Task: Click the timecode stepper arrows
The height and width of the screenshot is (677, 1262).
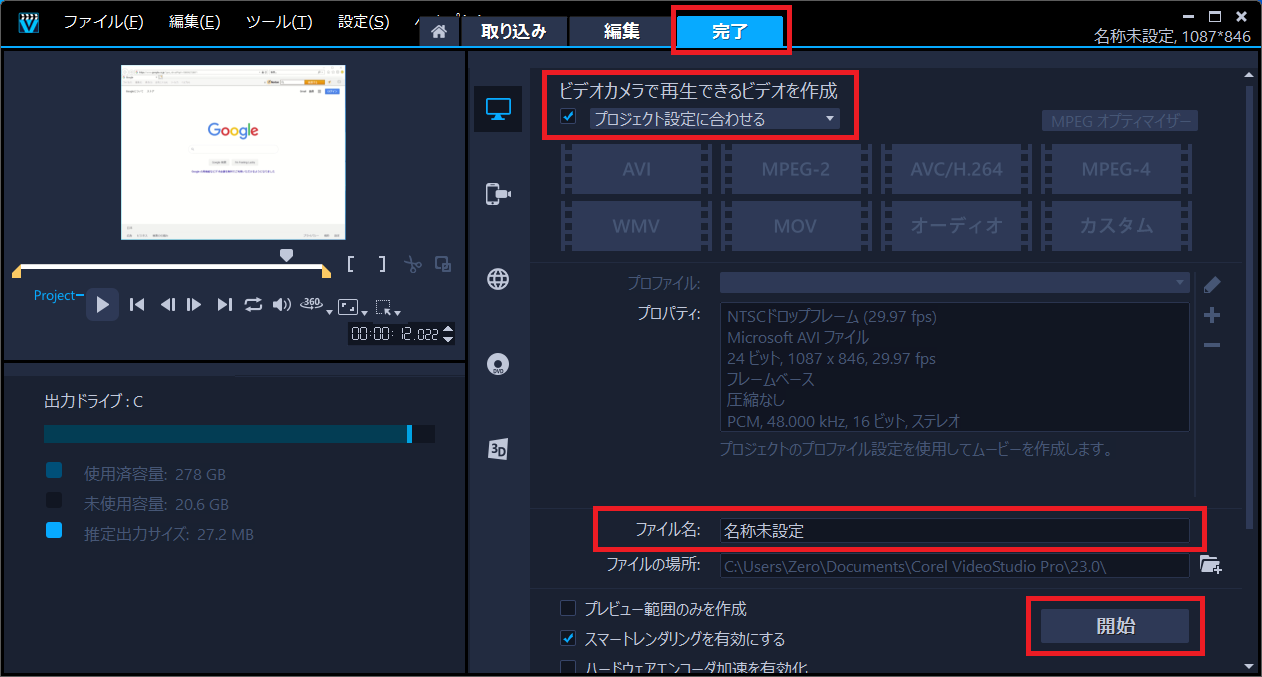Action: tap(448, 335)
